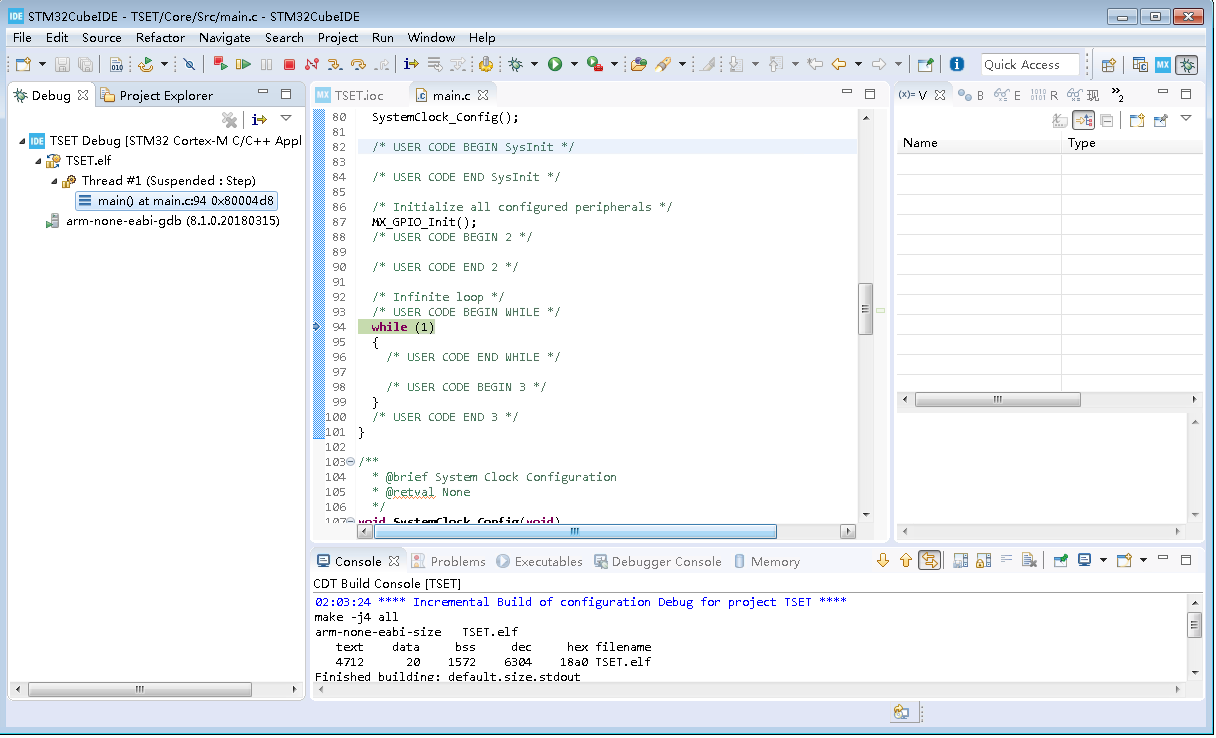This screenshot has height=738, width=1216.
Task: Switch to the C/C++ perspective icon
Action: (1140, 64)
